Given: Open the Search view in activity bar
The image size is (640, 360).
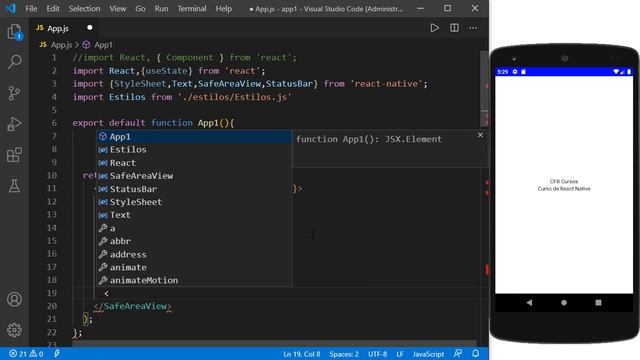Looking at the screenshot, I should [14, 62].
